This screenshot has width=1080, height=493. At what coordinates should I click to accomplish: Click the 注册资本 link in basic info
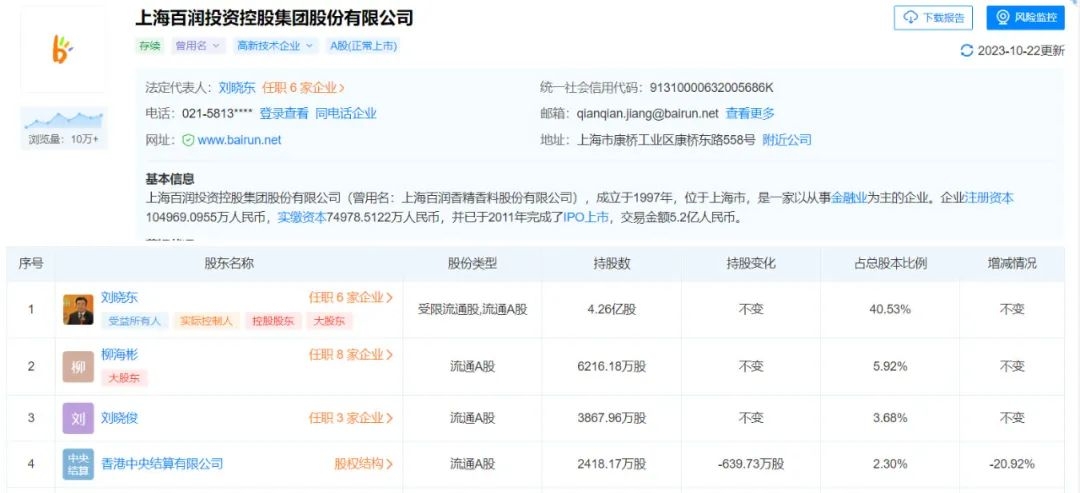tap(988, 198)
